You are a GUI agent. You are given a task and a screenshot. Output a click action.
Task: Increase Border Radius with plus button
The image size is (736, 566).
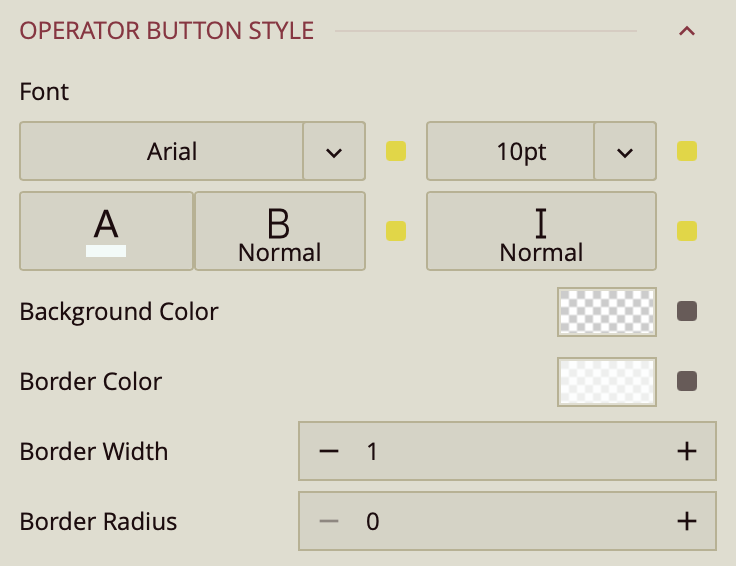[686, 521]
